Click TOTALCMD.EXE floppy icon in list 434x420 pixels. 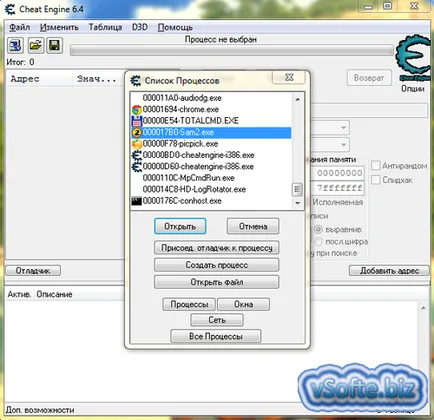click(137, 121)
